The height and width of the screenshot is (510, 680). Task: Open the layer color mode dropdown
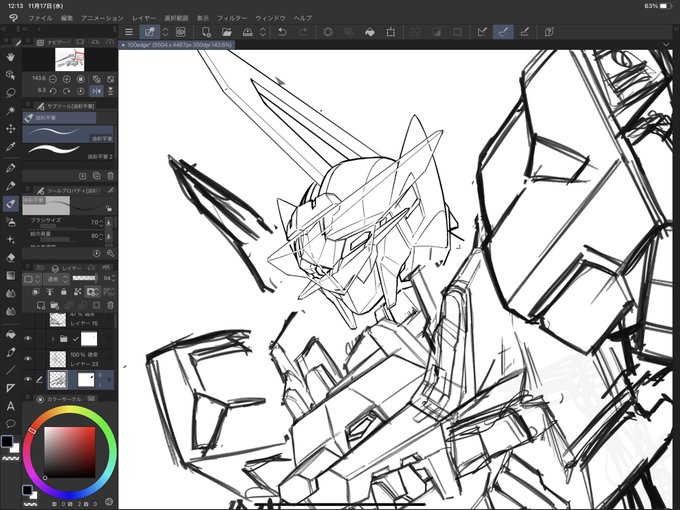pos(32,279)
